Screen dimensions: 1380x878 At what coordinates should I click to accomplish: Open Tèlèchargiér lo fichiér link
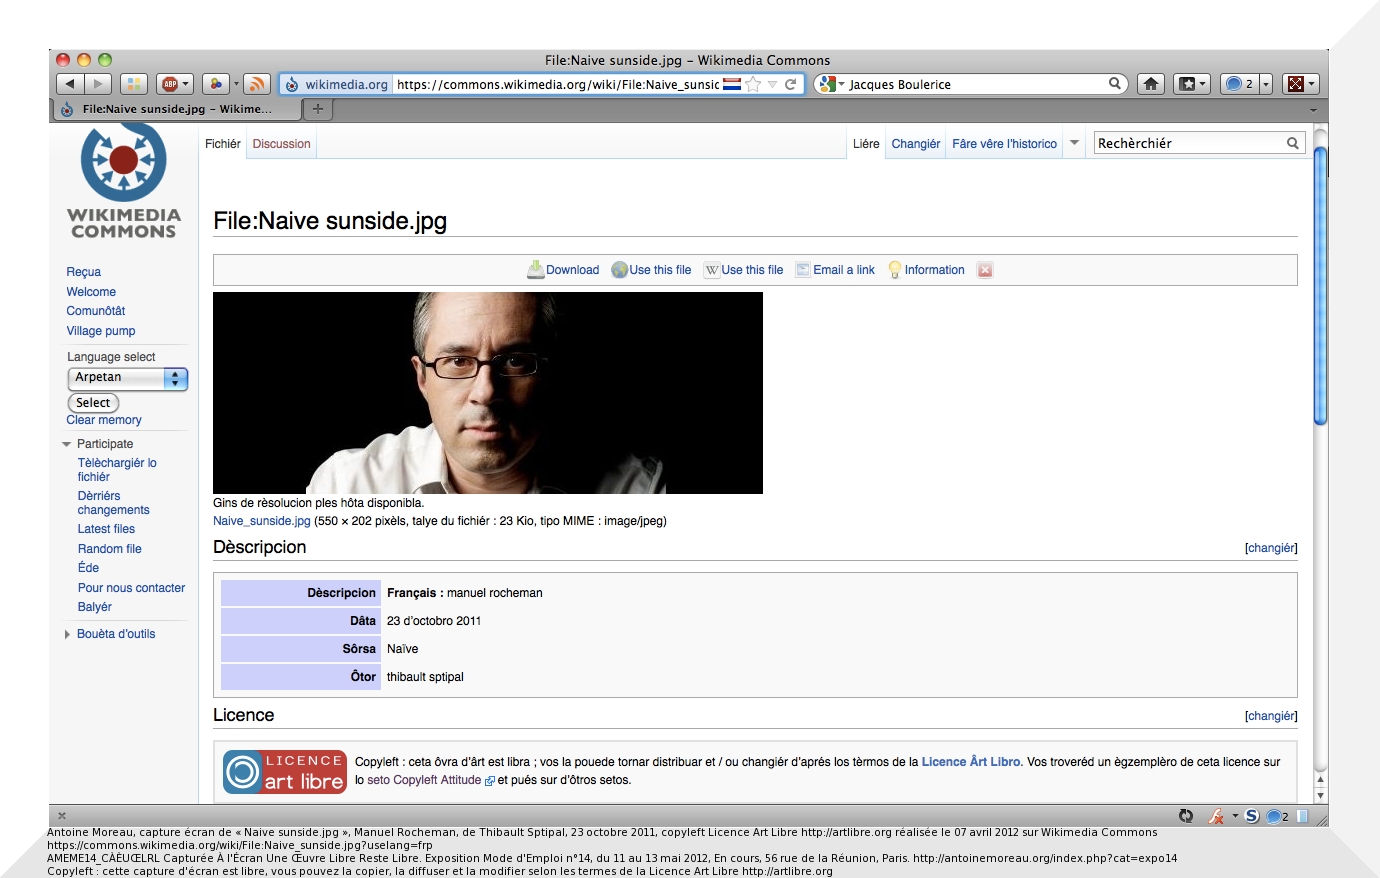pos(117,470)
